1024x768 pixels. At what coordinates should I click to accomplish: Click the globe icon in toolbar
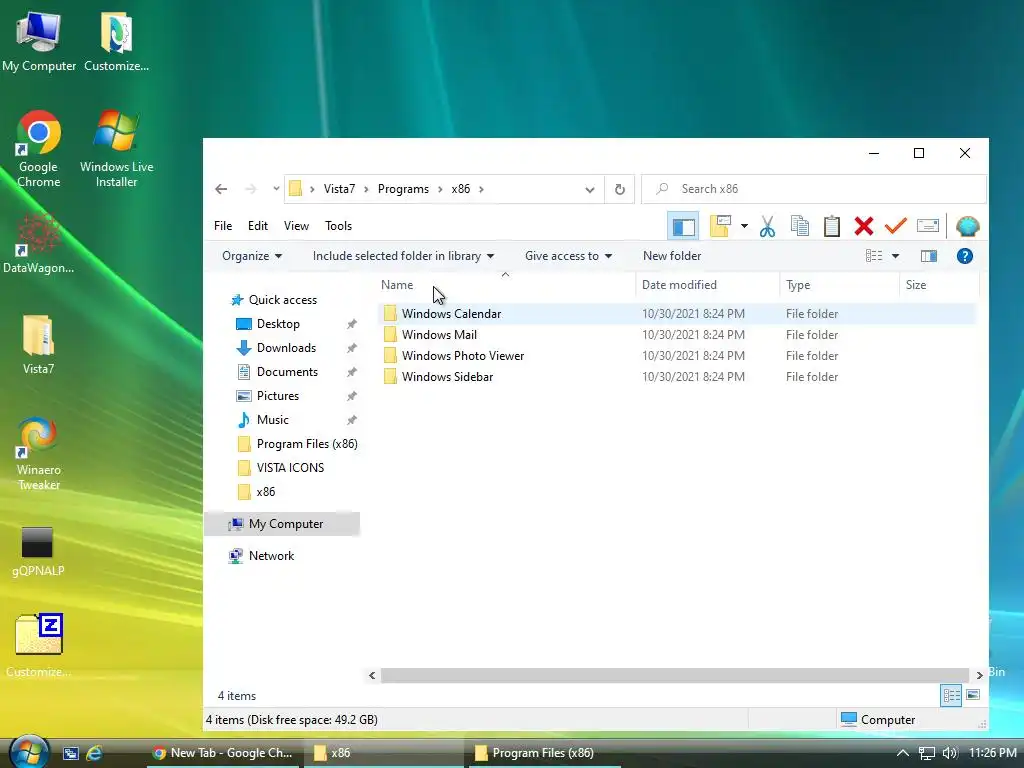click(x=967, y=226)
